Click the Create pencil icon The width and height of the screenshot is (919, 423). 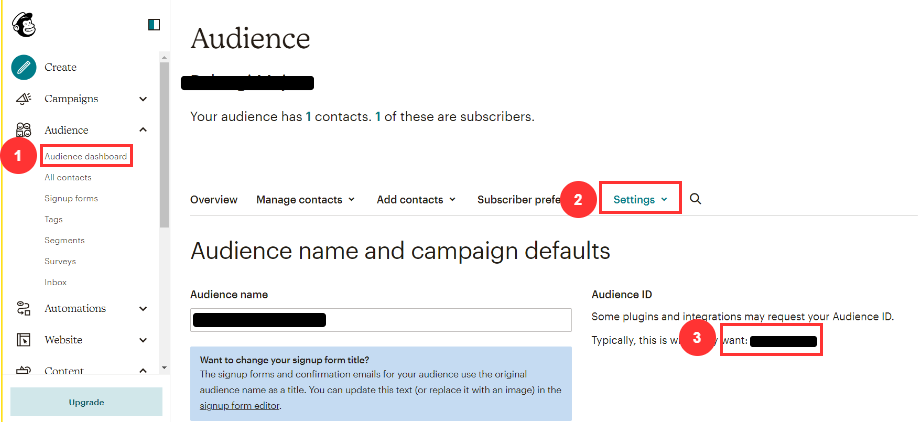(x=23, y=67)
